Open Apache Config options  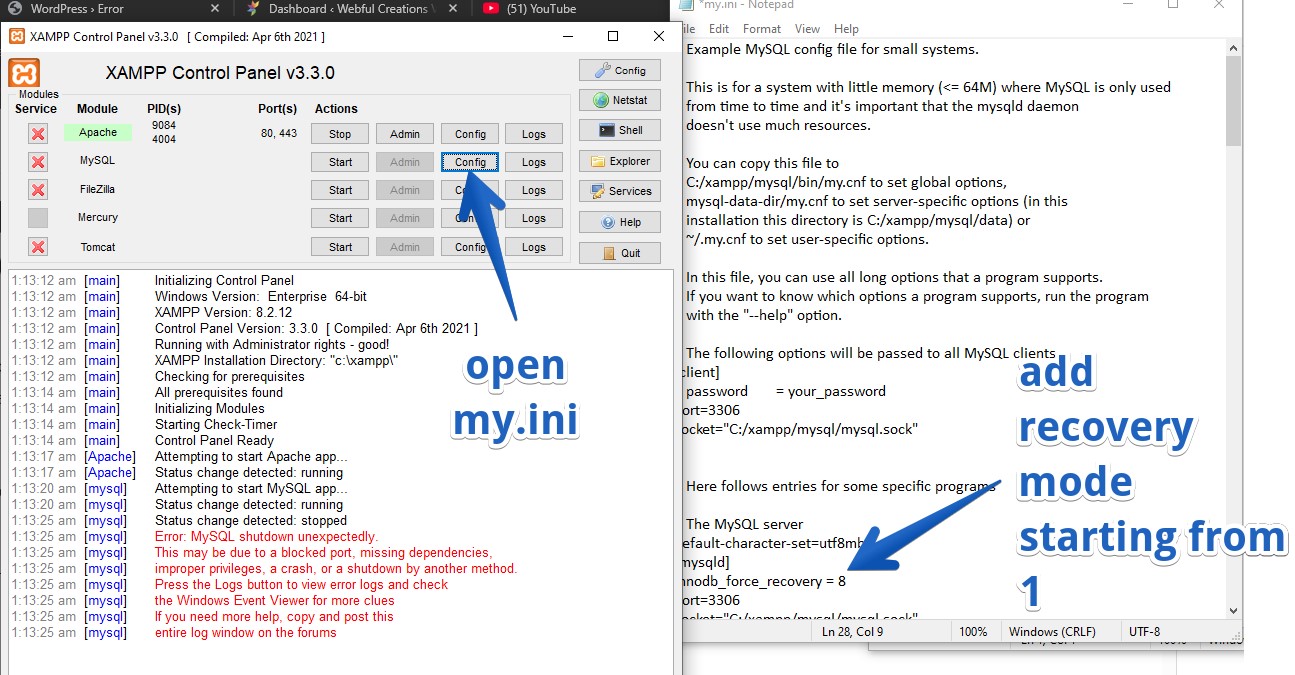(x=470, y=134)
